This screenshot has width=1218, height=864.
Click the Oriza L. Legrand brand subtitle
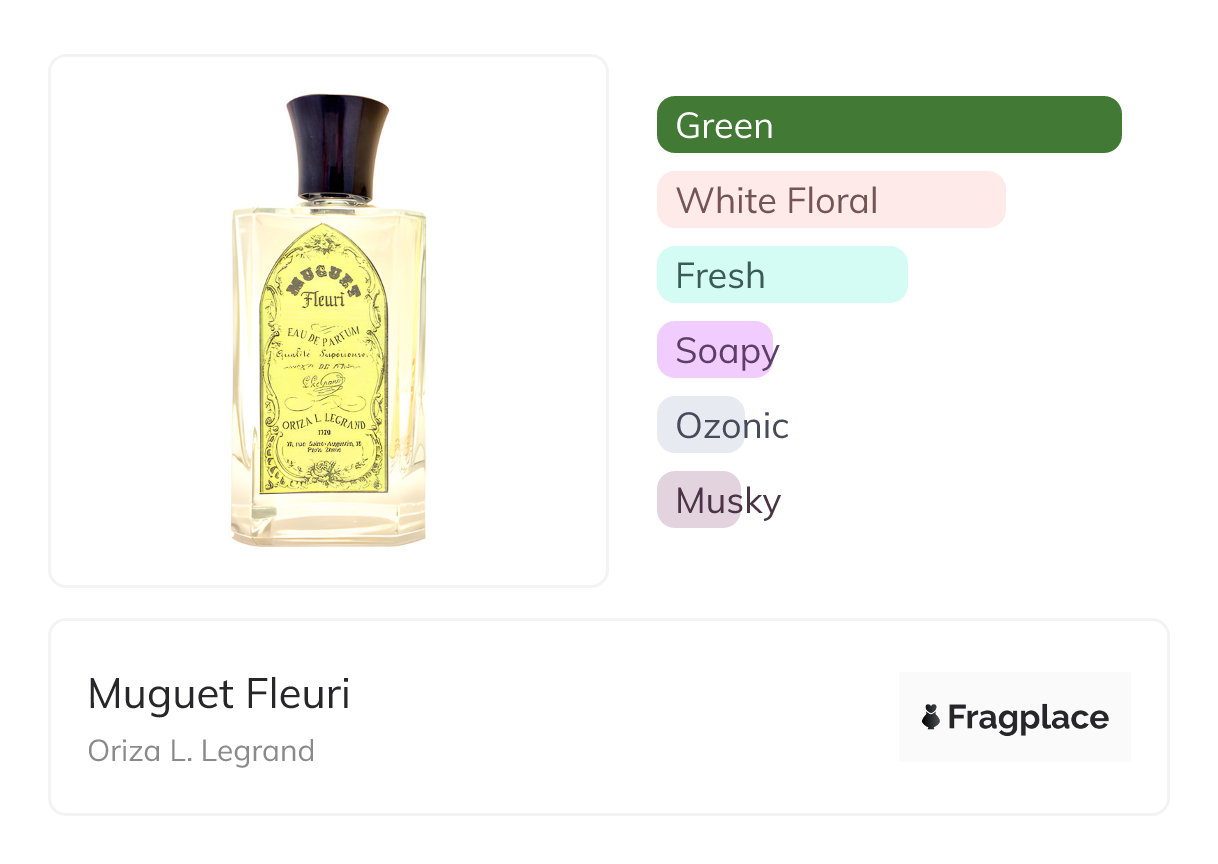[201, 750]
